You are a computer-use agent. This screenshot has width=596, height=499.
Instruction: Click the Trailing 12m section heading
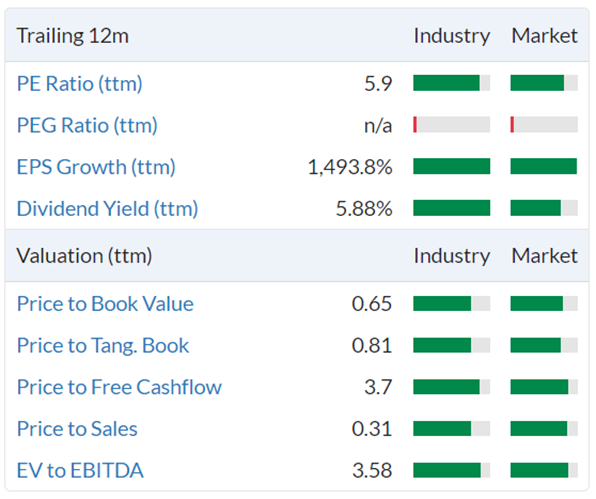pyautogui.click(x=73, y=36)
